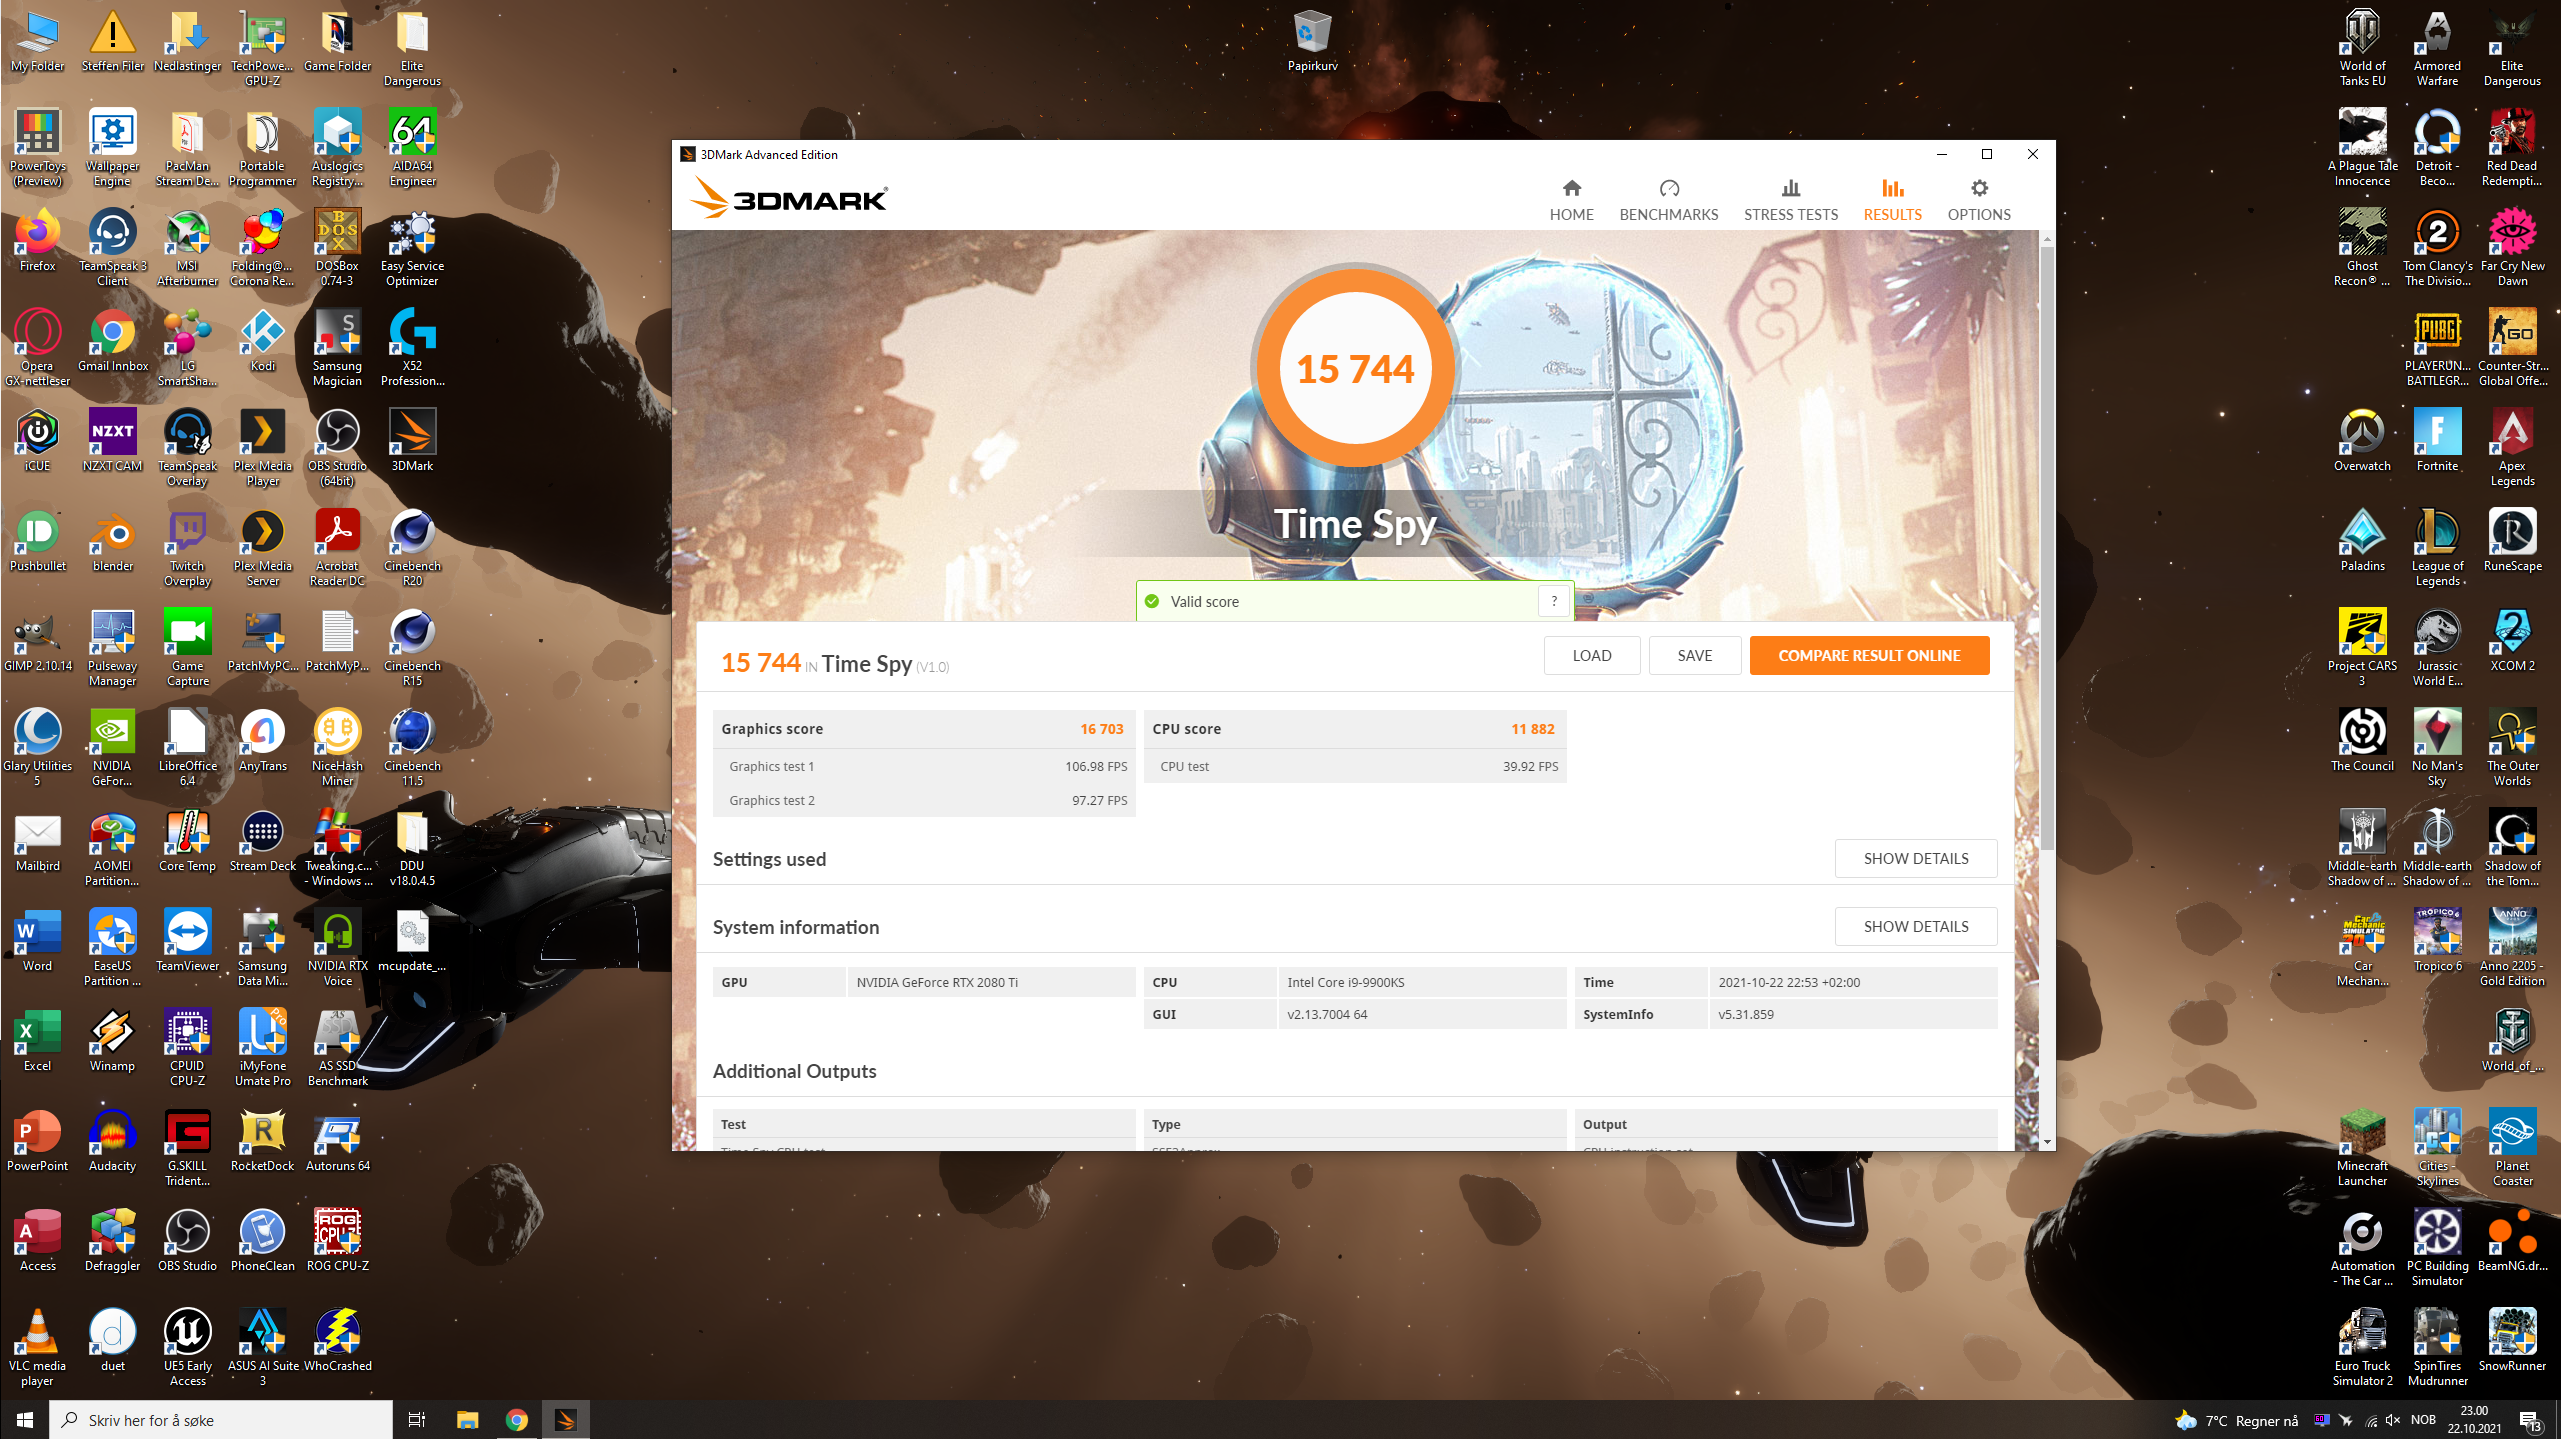The image size is (2561, 1439).
Task: Open the 3DMark desktop shortcut
Action: pos(412,442)
